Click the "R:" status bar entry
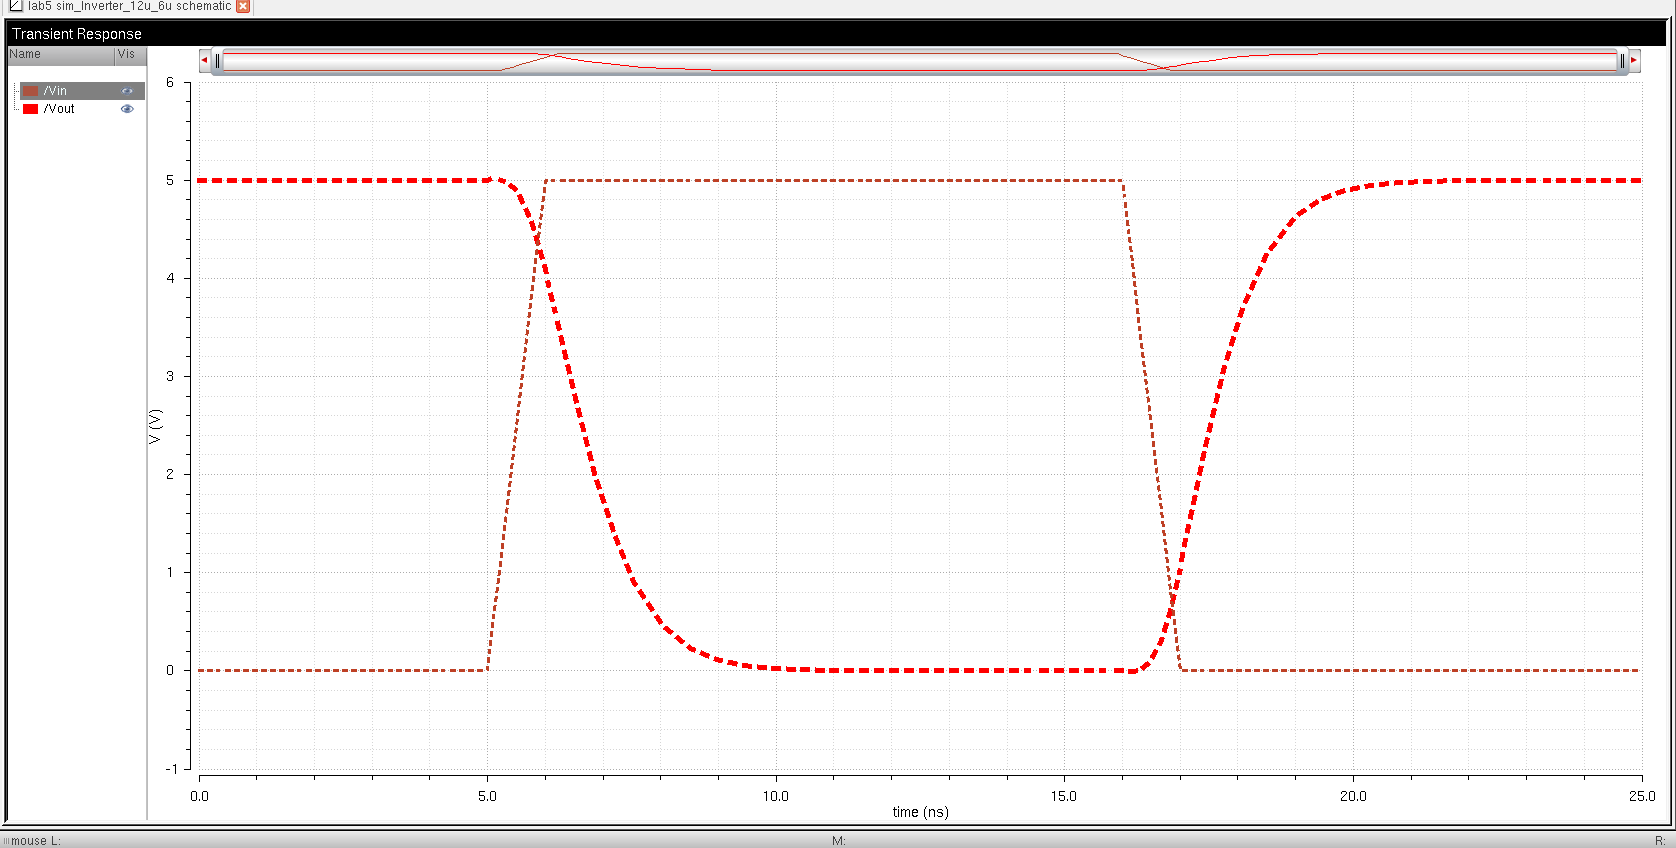The height and width of the screenshot is (848, 1676). [x=1660, y=841]
